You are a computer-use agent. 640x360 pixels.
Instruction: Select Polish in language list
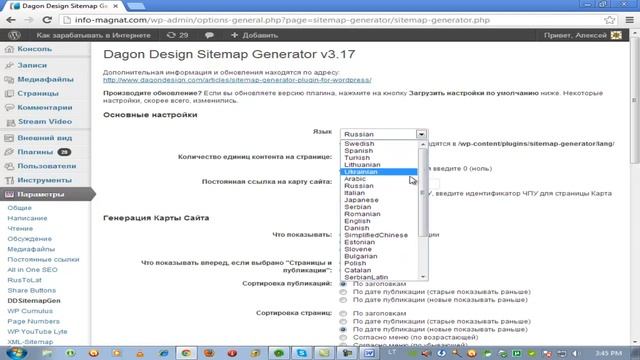click(x=378, y=263)
